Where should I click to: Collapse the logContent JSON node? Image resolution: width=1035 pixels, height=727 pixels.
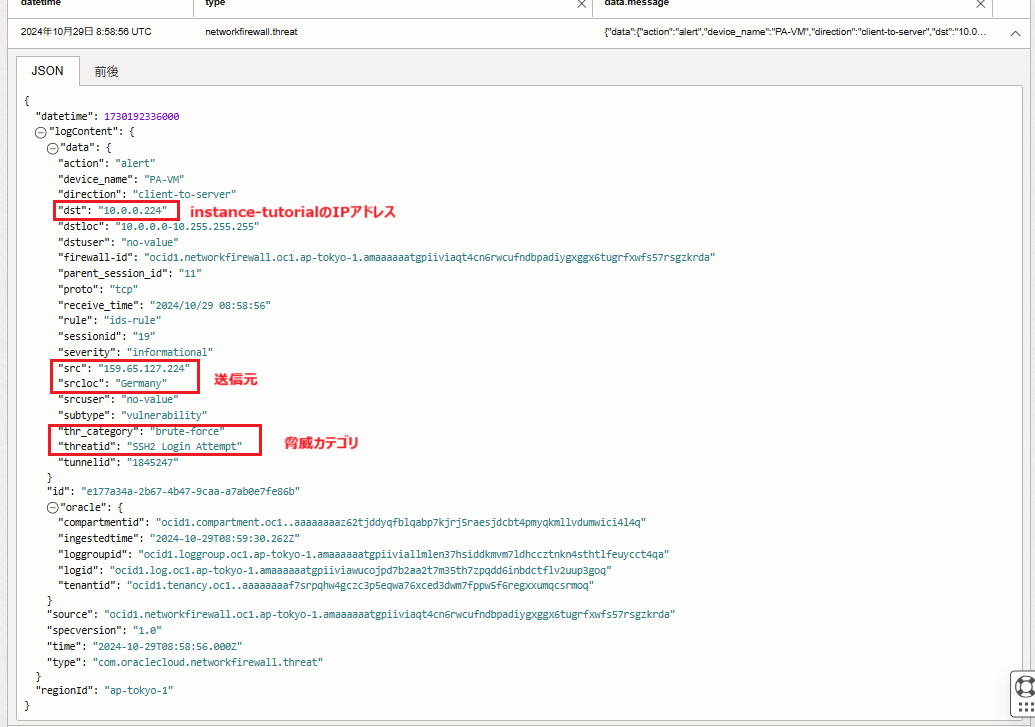point(41,131)
